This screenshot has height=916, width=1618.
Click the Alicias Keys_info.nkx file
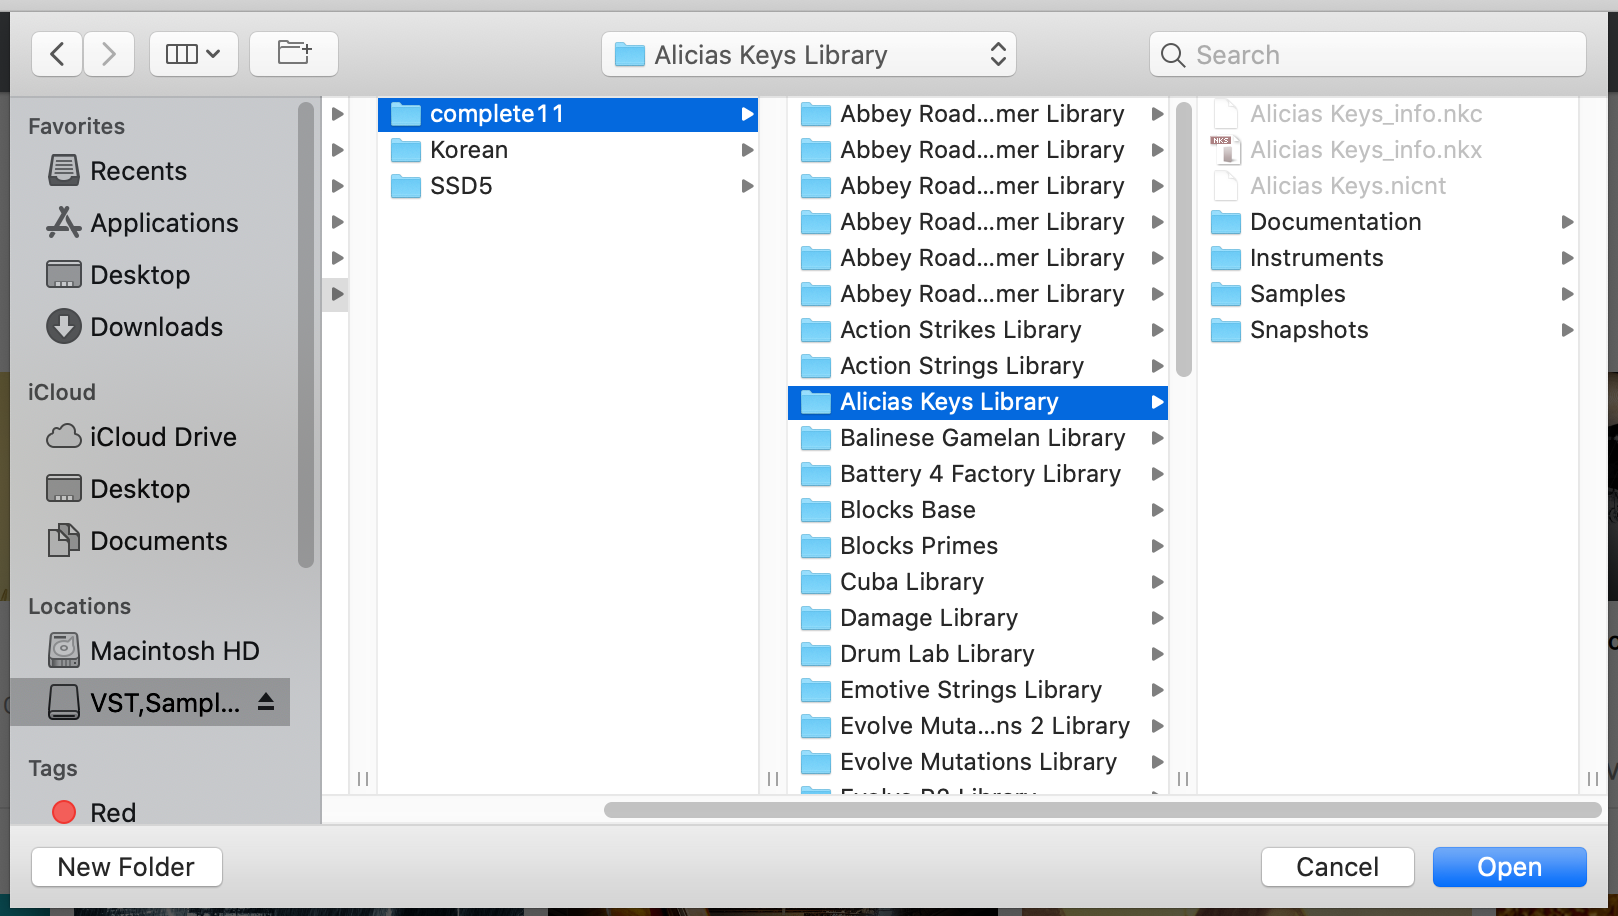click(x=1388, y=150)
